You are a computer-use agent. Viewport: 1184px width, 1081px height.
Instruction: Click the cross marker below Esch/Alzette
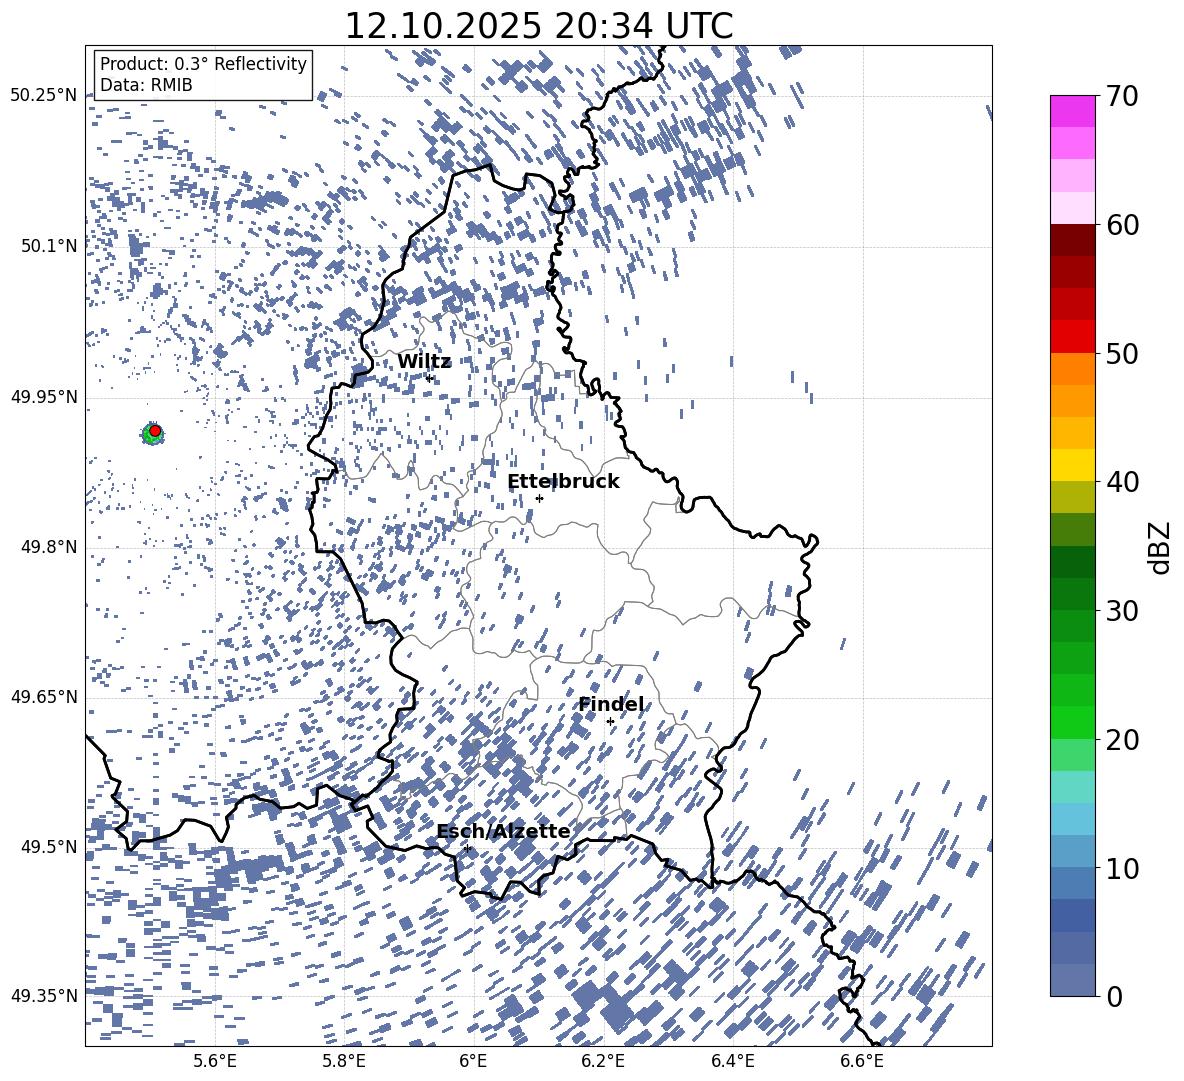(467, 848)
